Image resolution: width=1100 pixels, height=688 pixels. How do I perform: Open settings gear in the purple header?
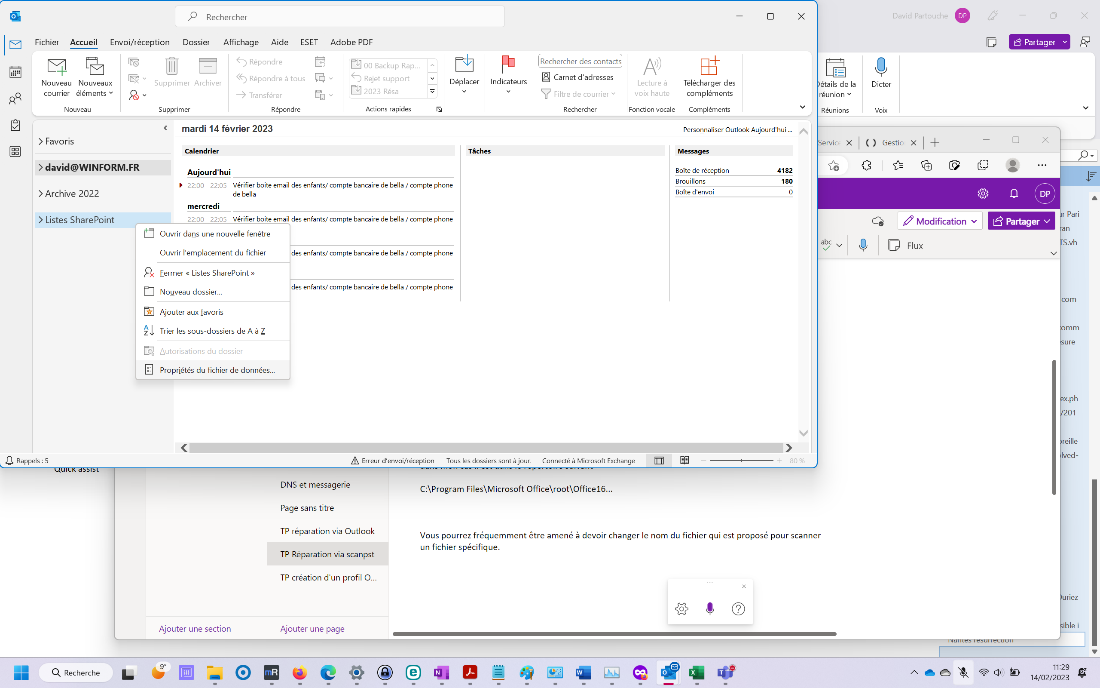pyautogui.click(x=983, y=194)
